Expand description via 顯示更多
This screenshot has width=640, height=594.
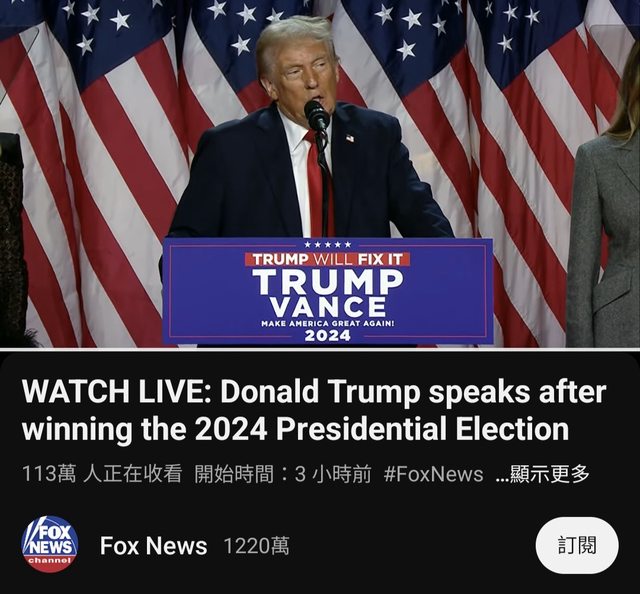pos(542,474)
